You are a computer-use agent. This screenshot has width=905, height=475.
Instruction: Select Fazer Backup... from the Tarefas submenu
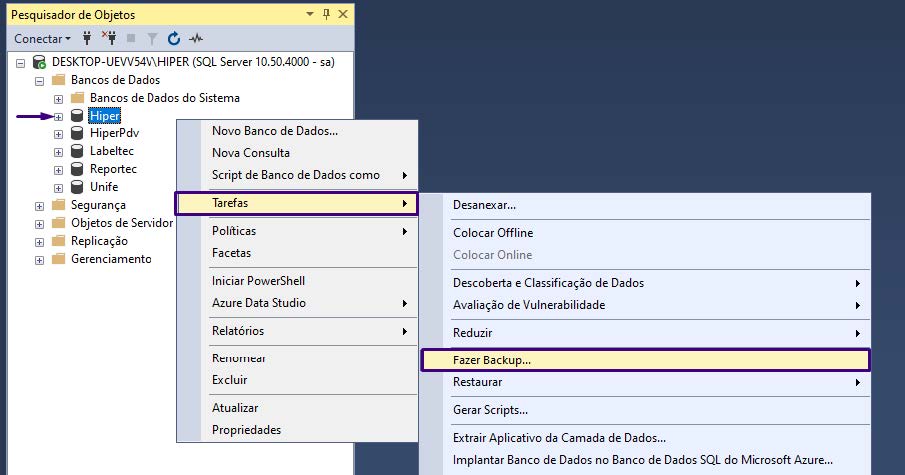point(491,359)
